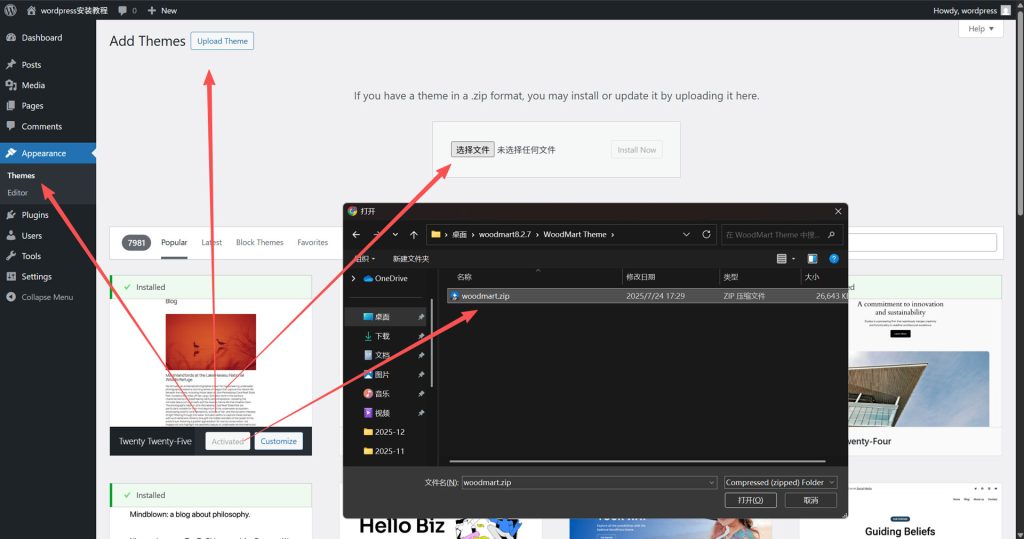Click the Upload Theme button

tap(222, 41)
